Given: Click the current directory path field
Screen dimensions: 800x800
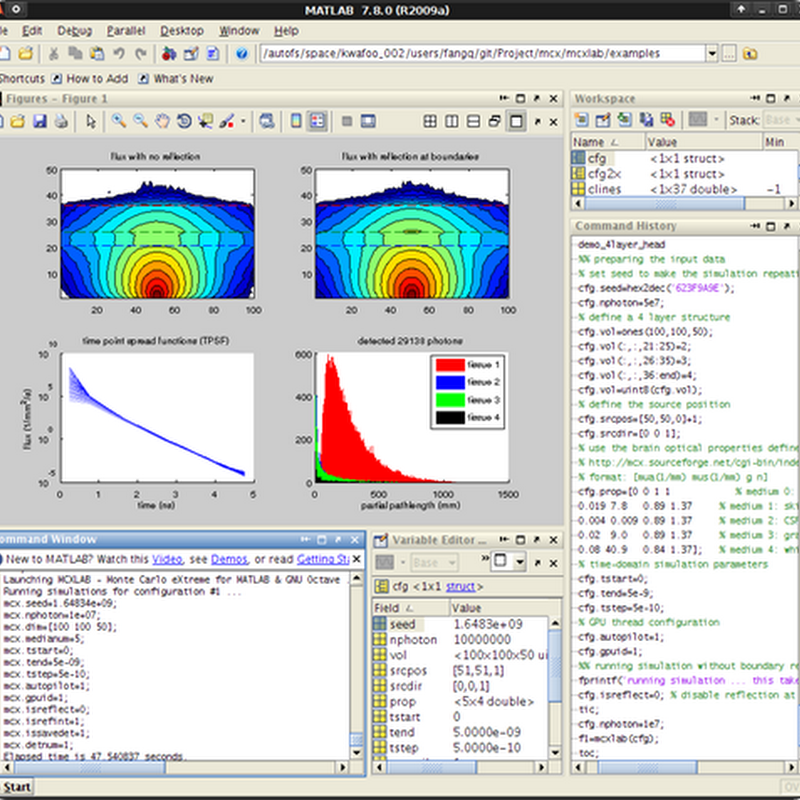Looking at the screenshot, I should (483, 53).
